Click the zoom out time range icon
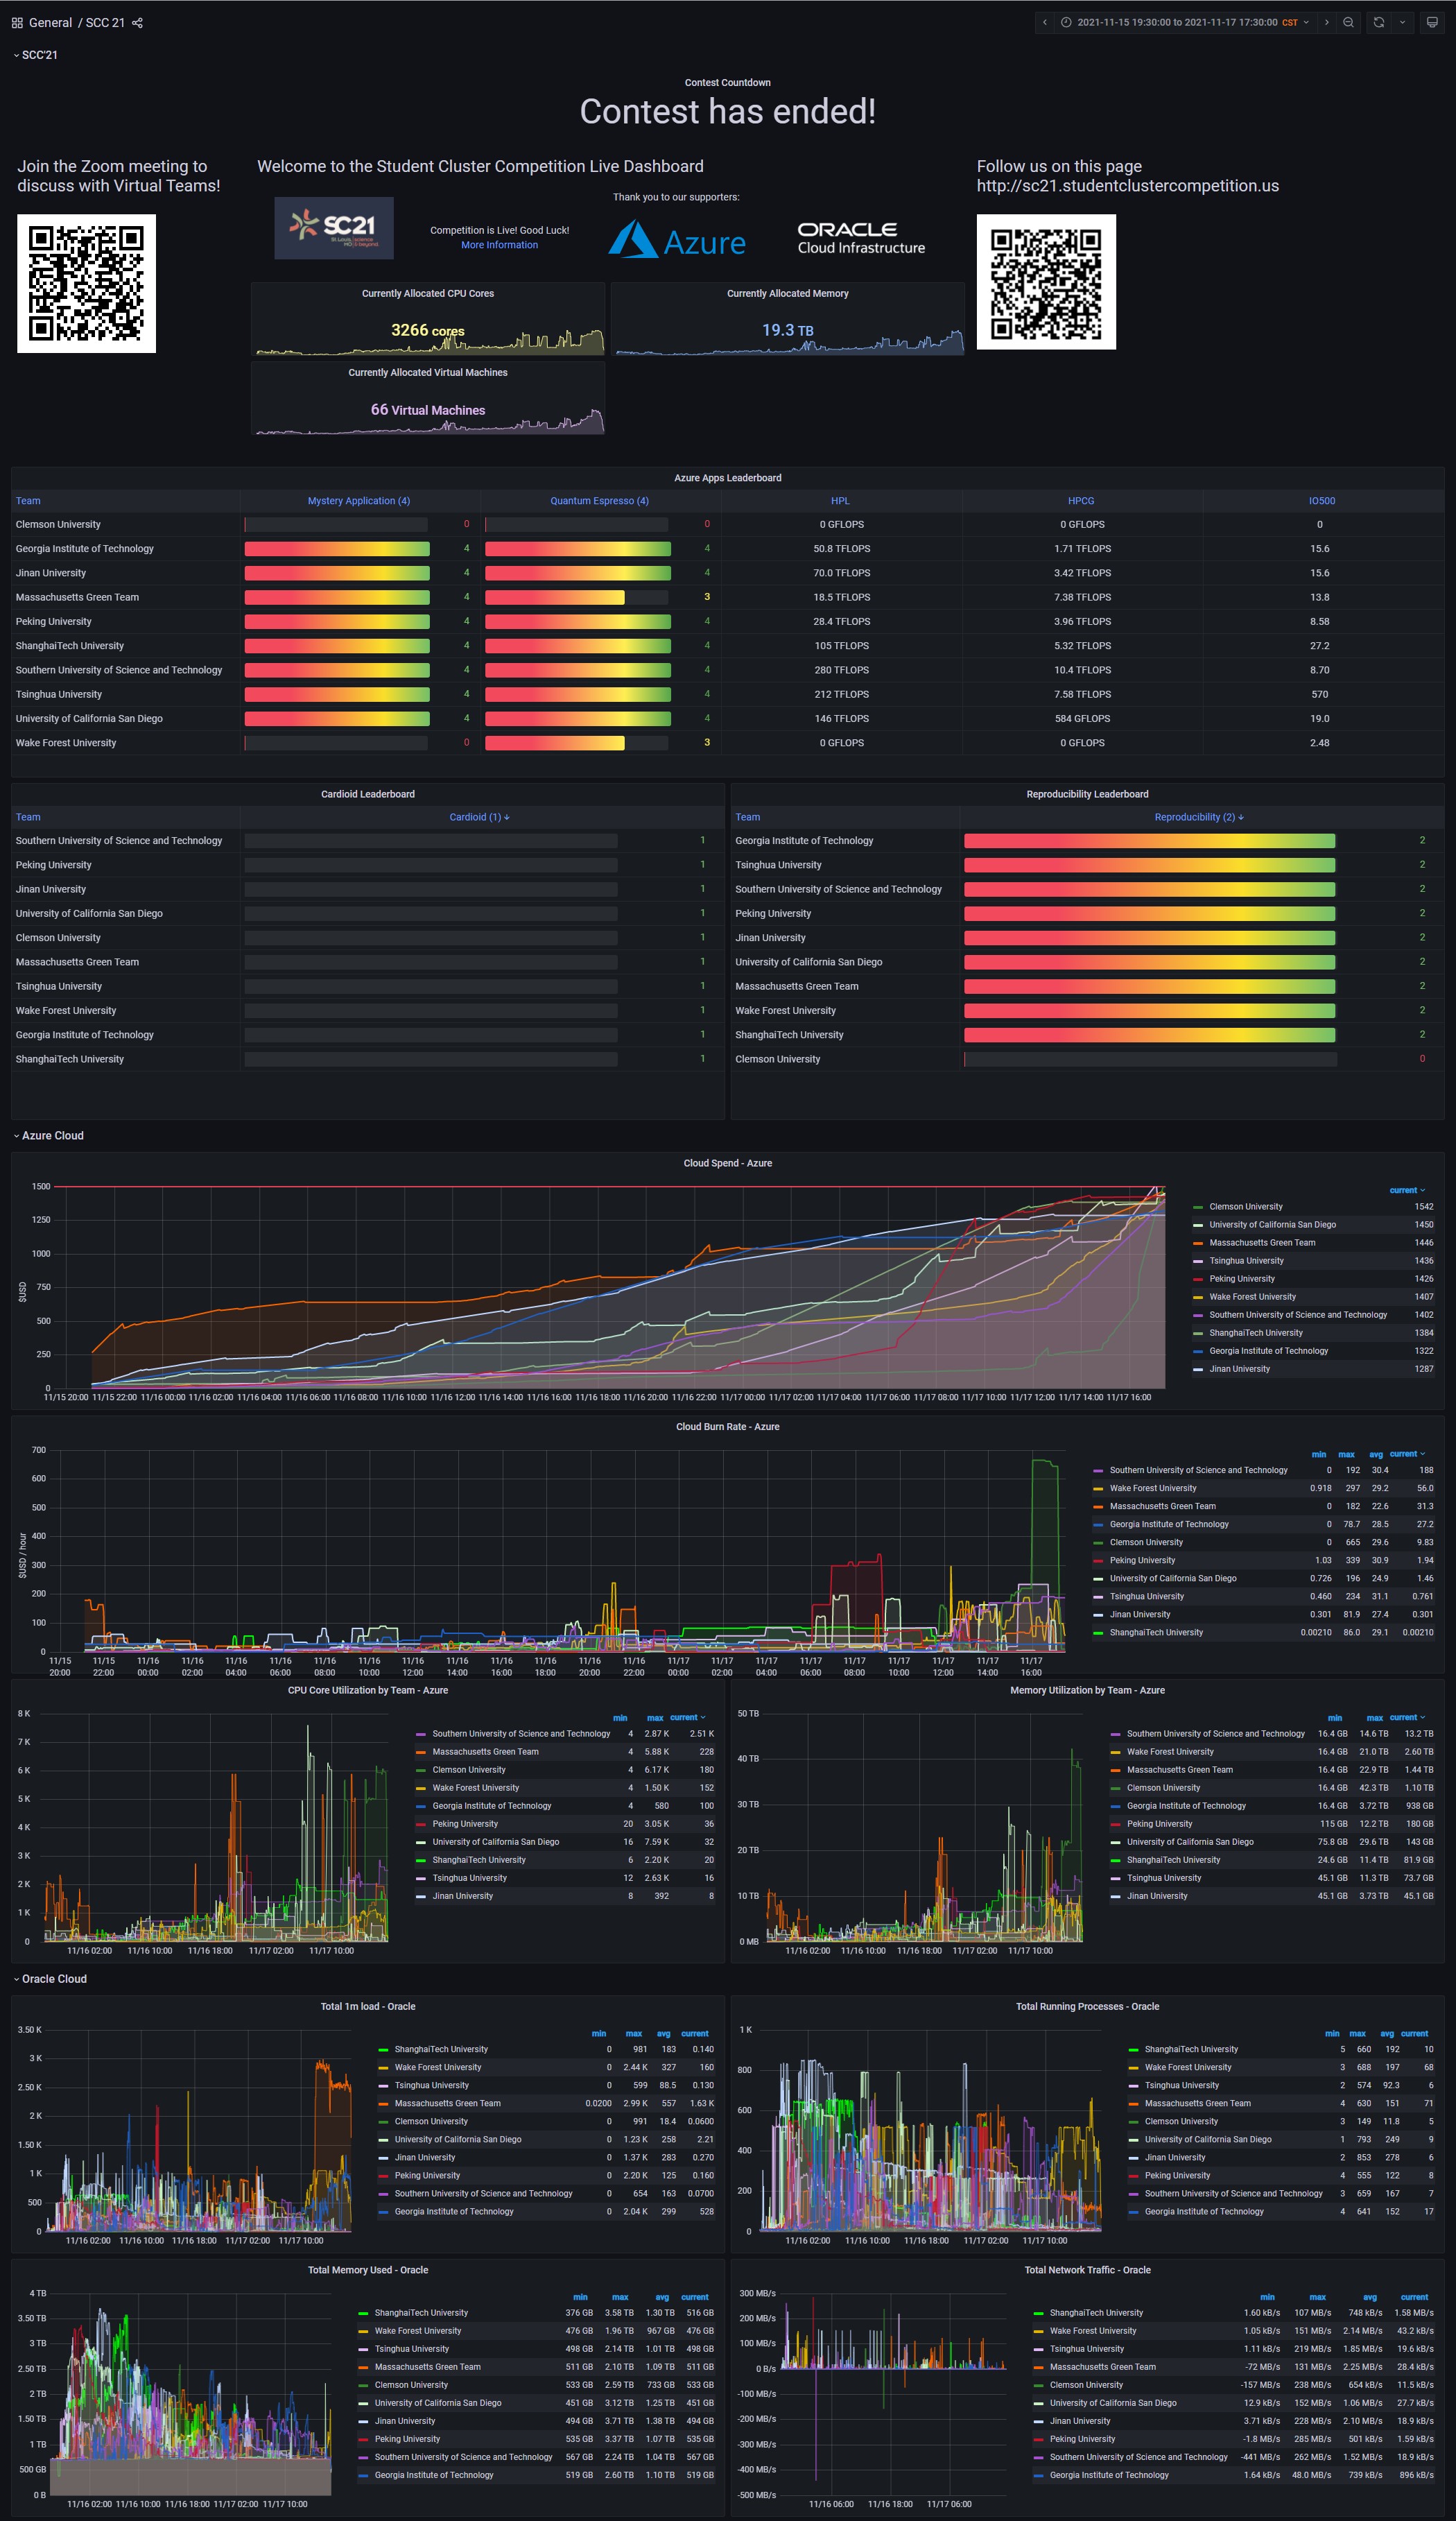Screen dimensions: 1456x2521 coord(1348,22)
